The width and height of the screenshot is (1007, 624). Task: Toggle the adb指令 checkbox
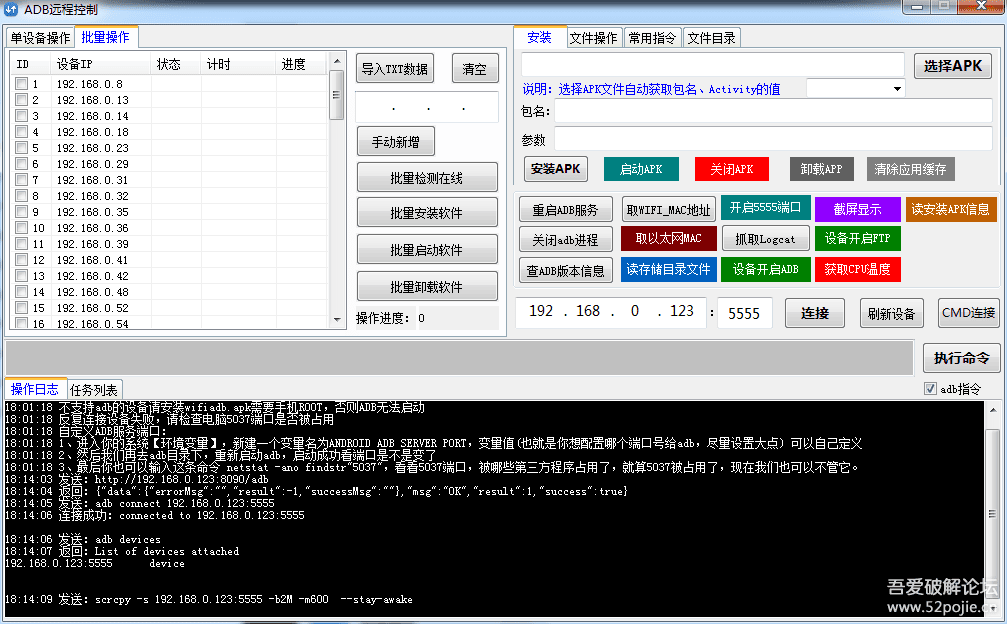pos(930,389)
